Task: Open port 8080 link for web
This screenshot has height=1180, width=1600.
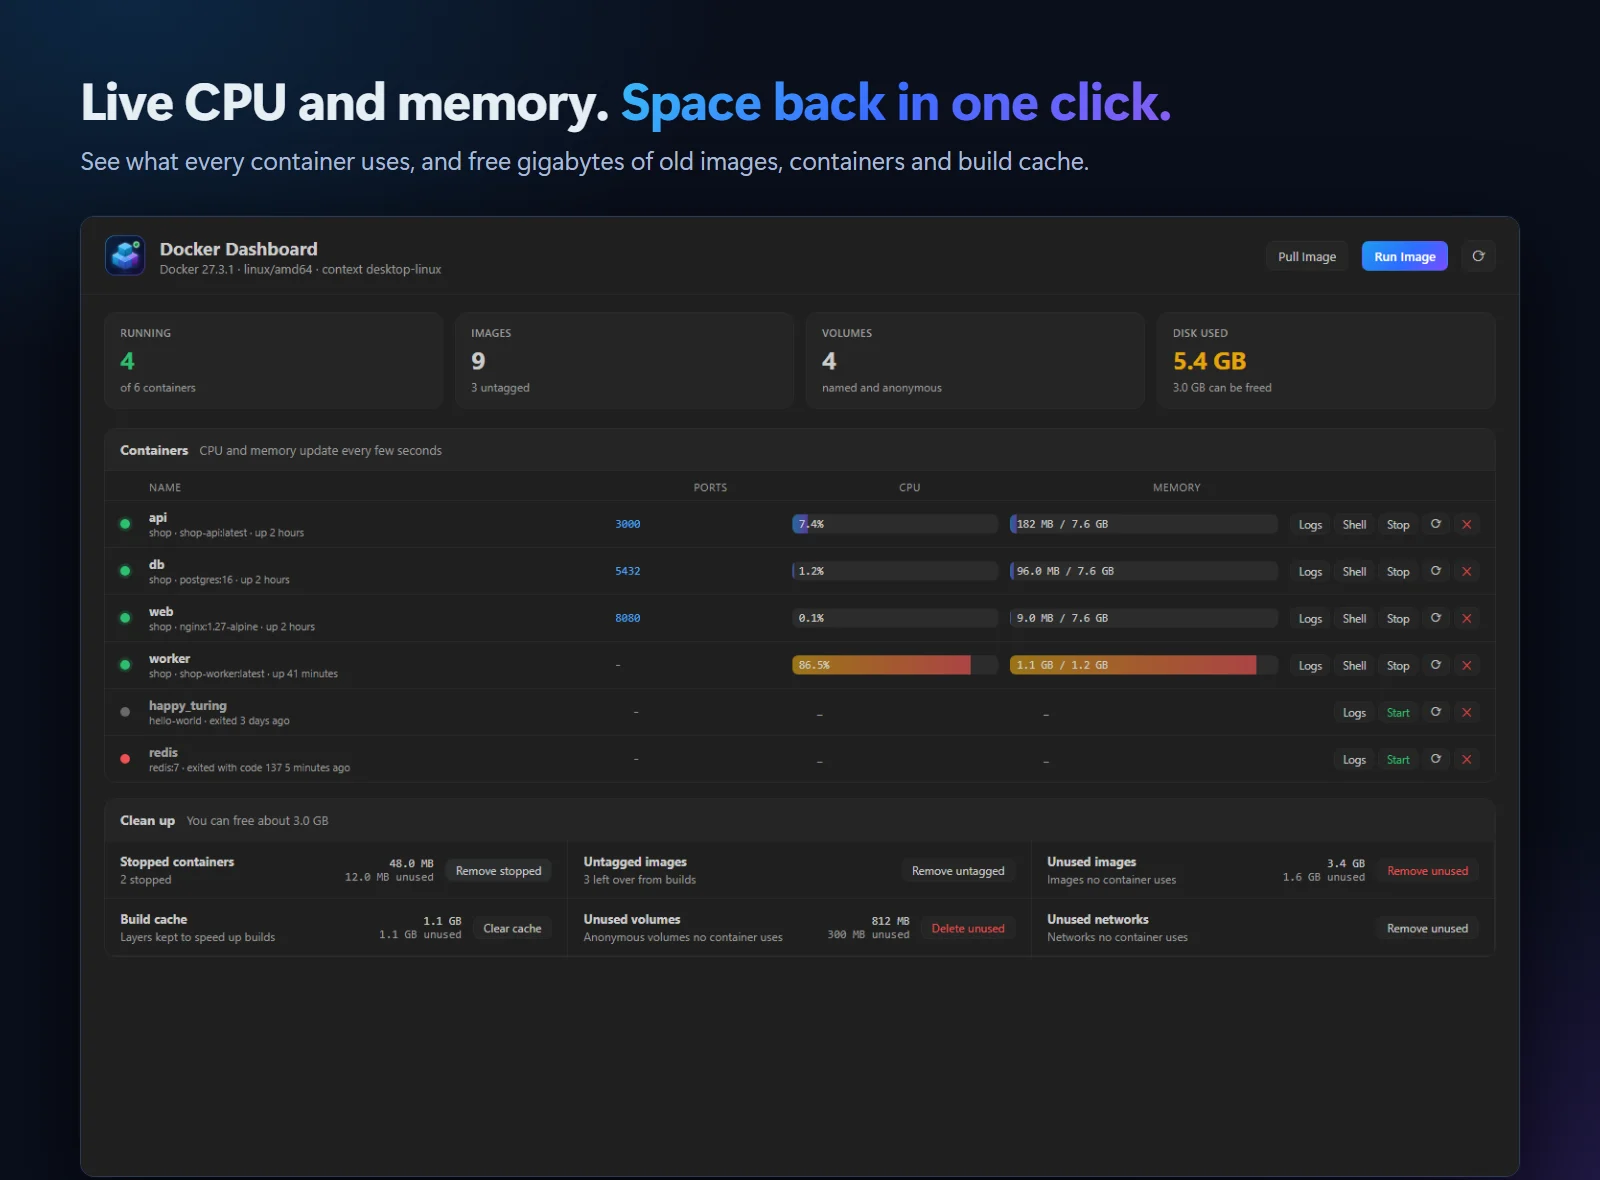Action: (x=627, y=618)
